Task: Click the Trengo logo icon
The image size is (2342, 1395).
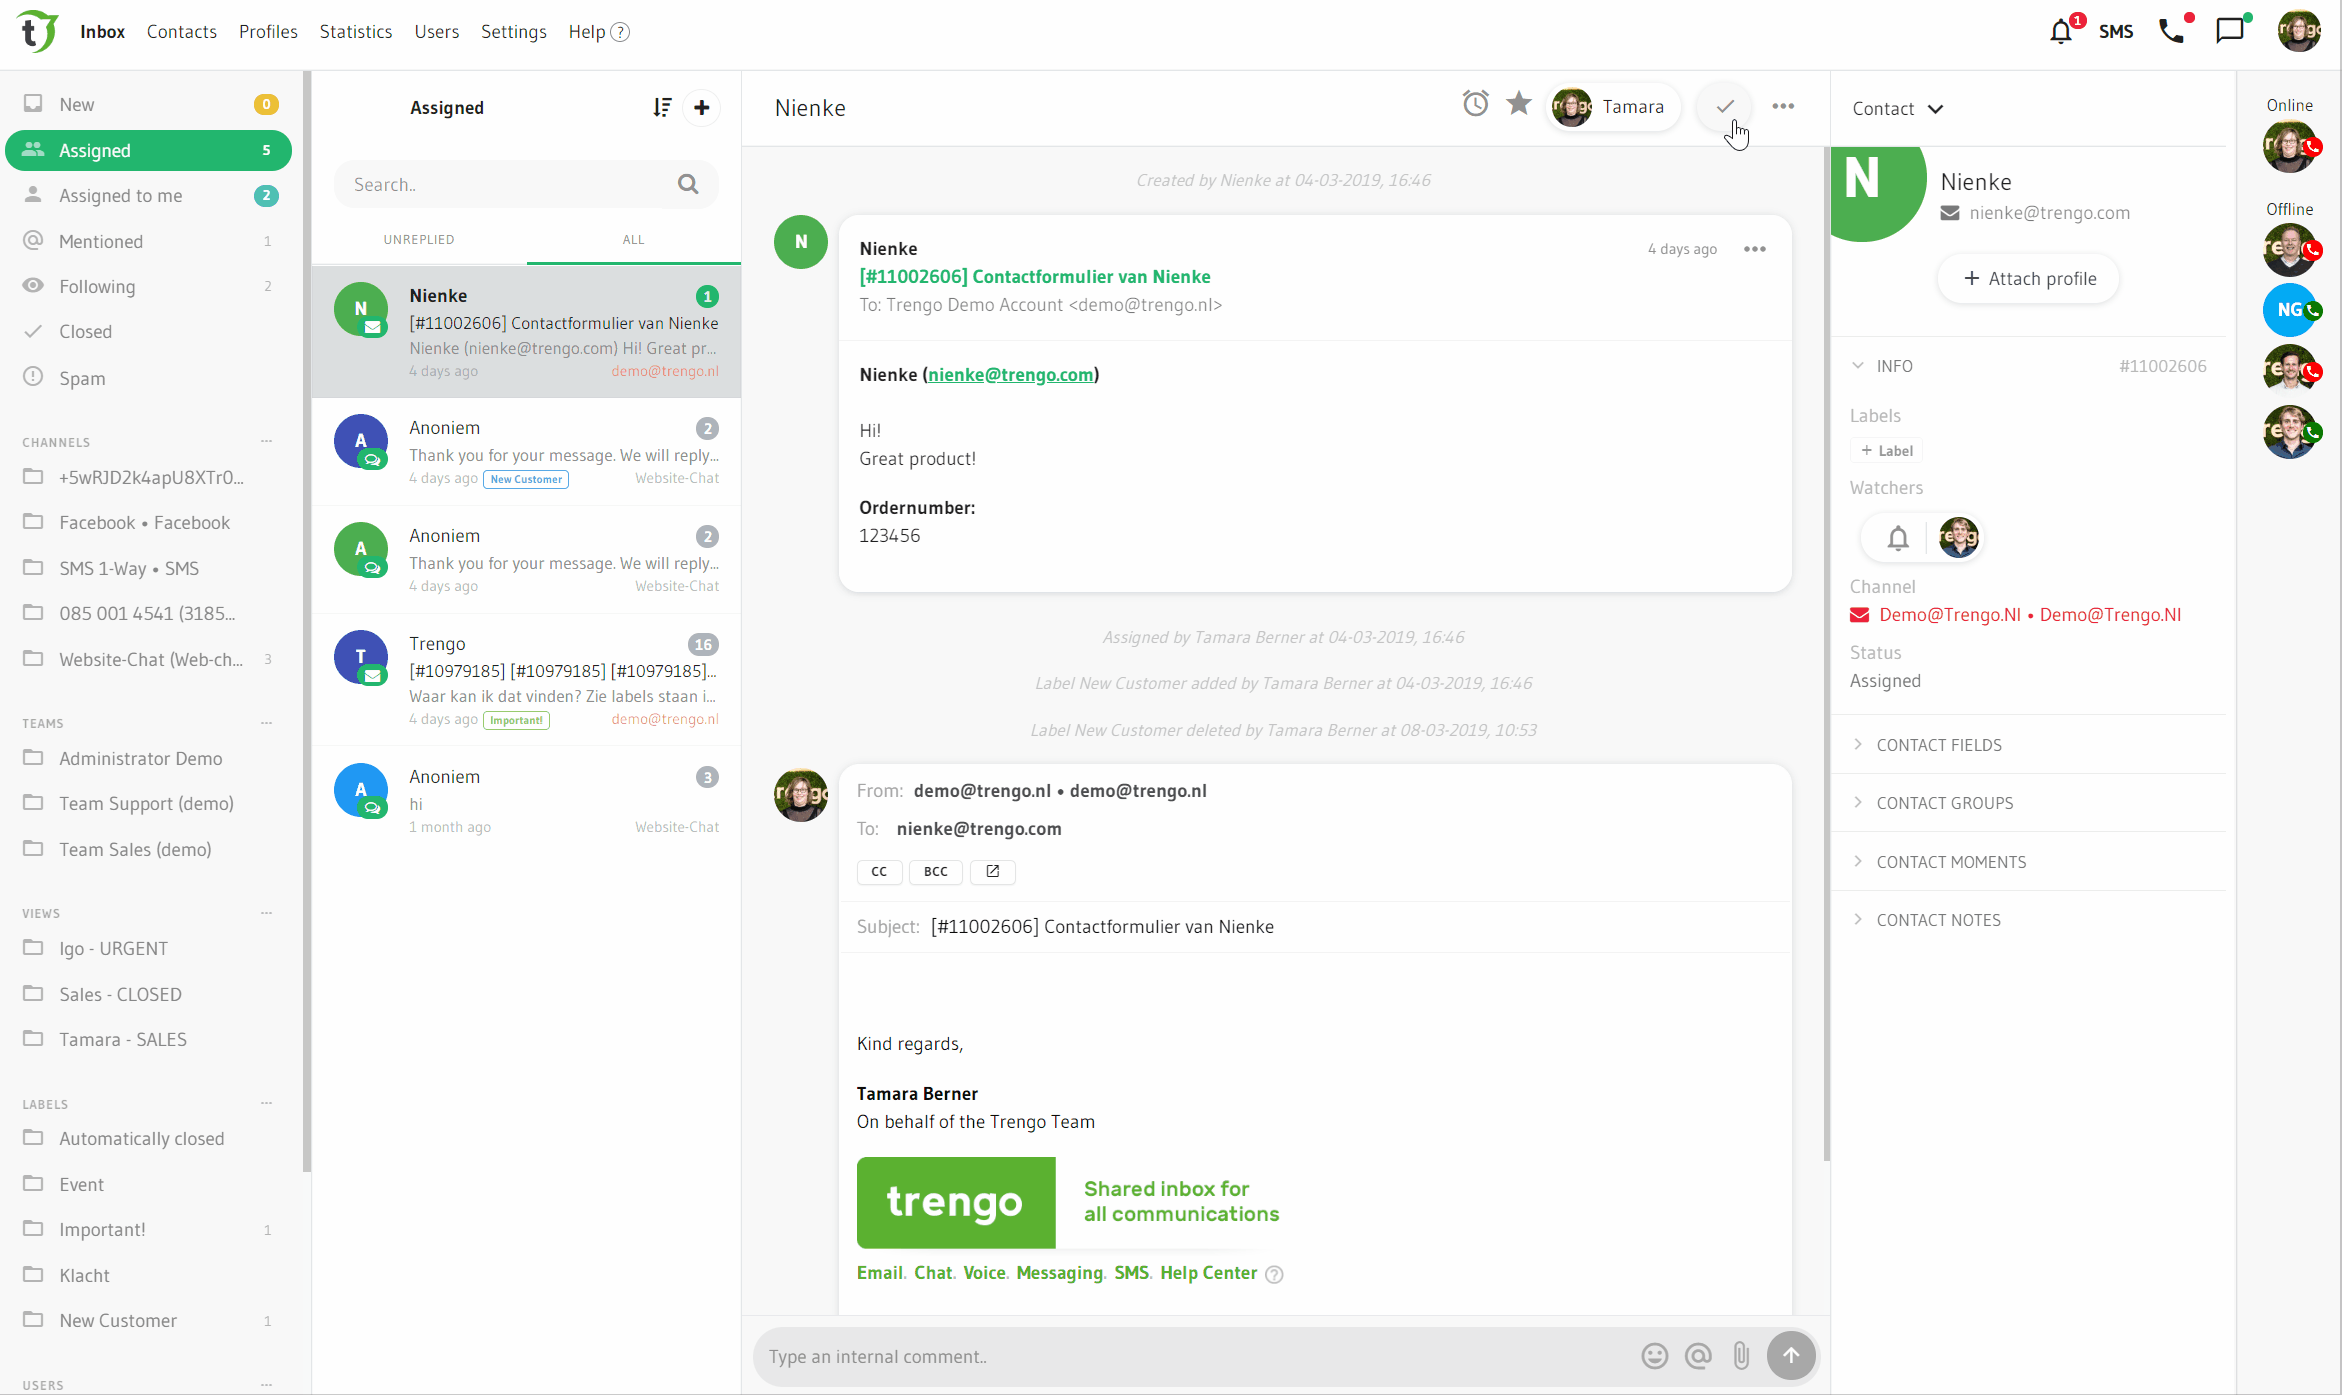Action: [37, 31]
